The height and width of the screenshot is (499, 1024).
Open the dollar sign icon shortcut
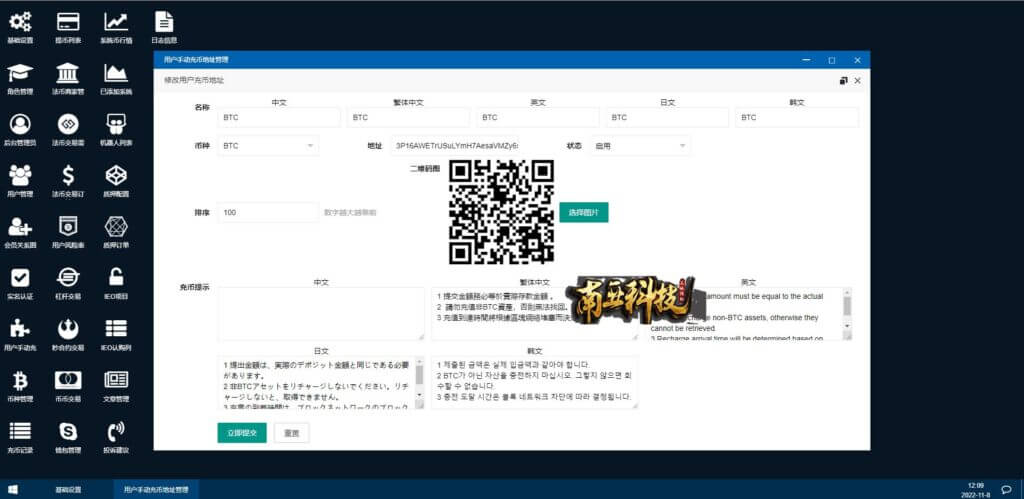[x=68, y=174]
